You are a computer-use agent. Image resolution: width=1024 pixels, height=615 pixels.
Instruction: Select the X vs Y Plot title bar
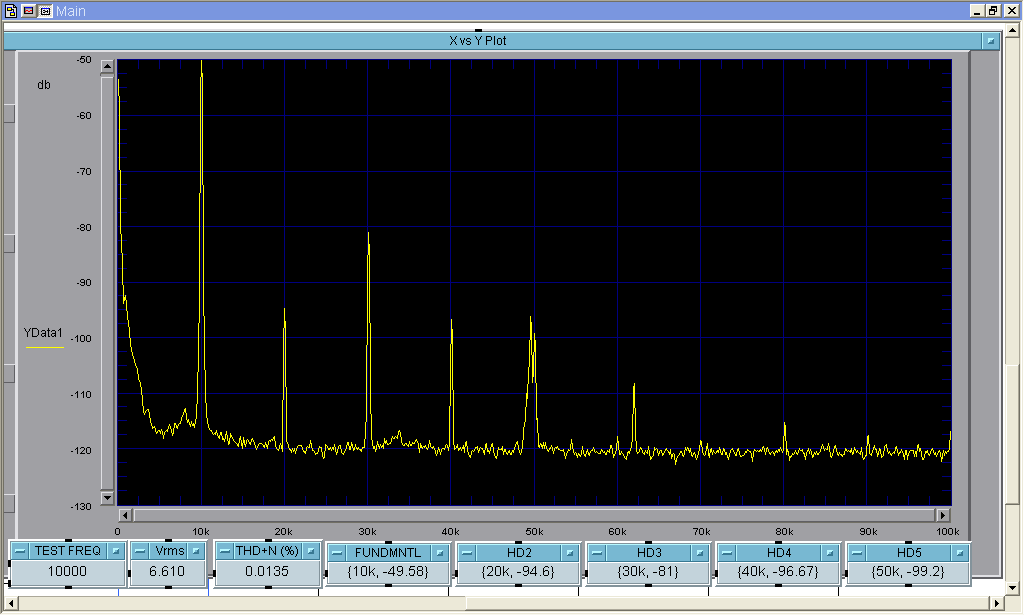pyautogui.click(x=493, y=40)
